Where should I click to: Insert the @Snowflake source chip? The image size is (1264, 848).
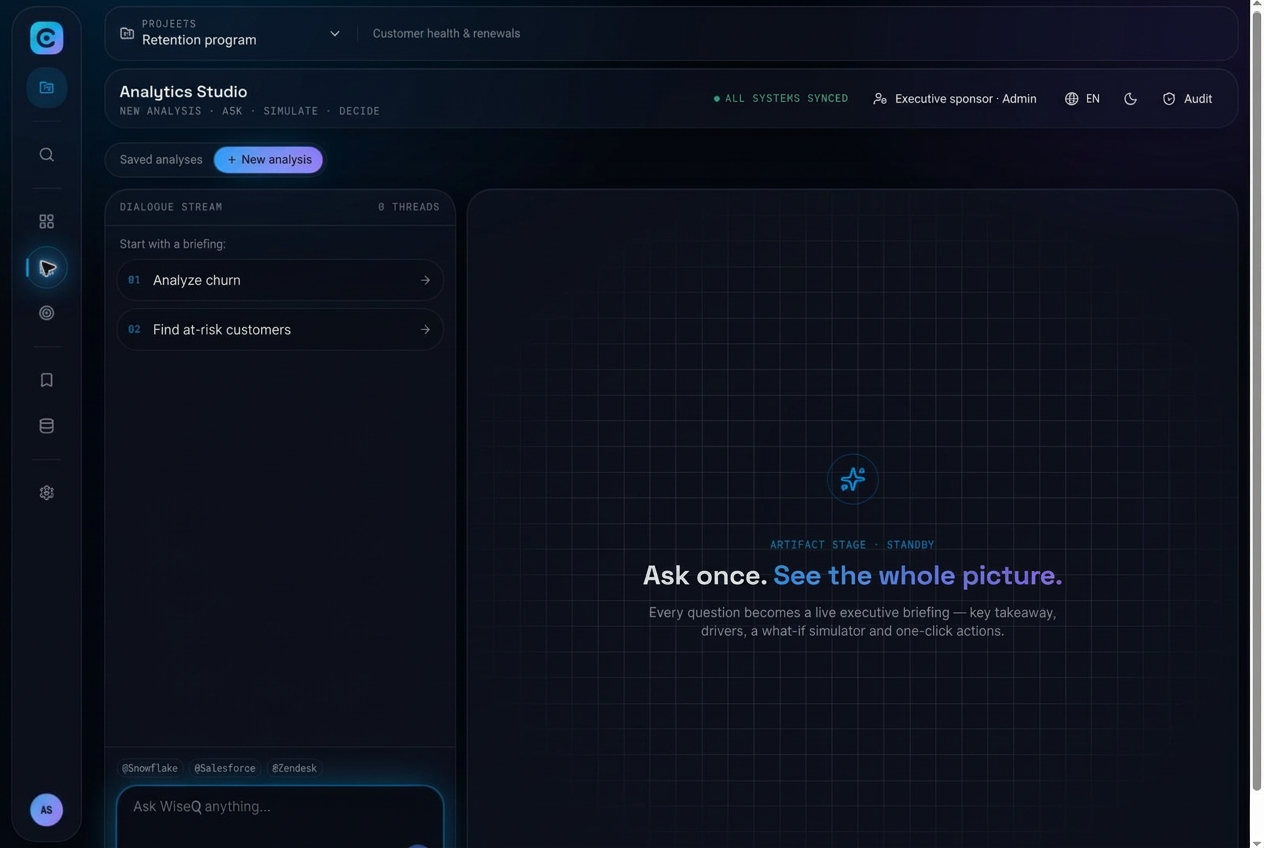coord(150,768)
